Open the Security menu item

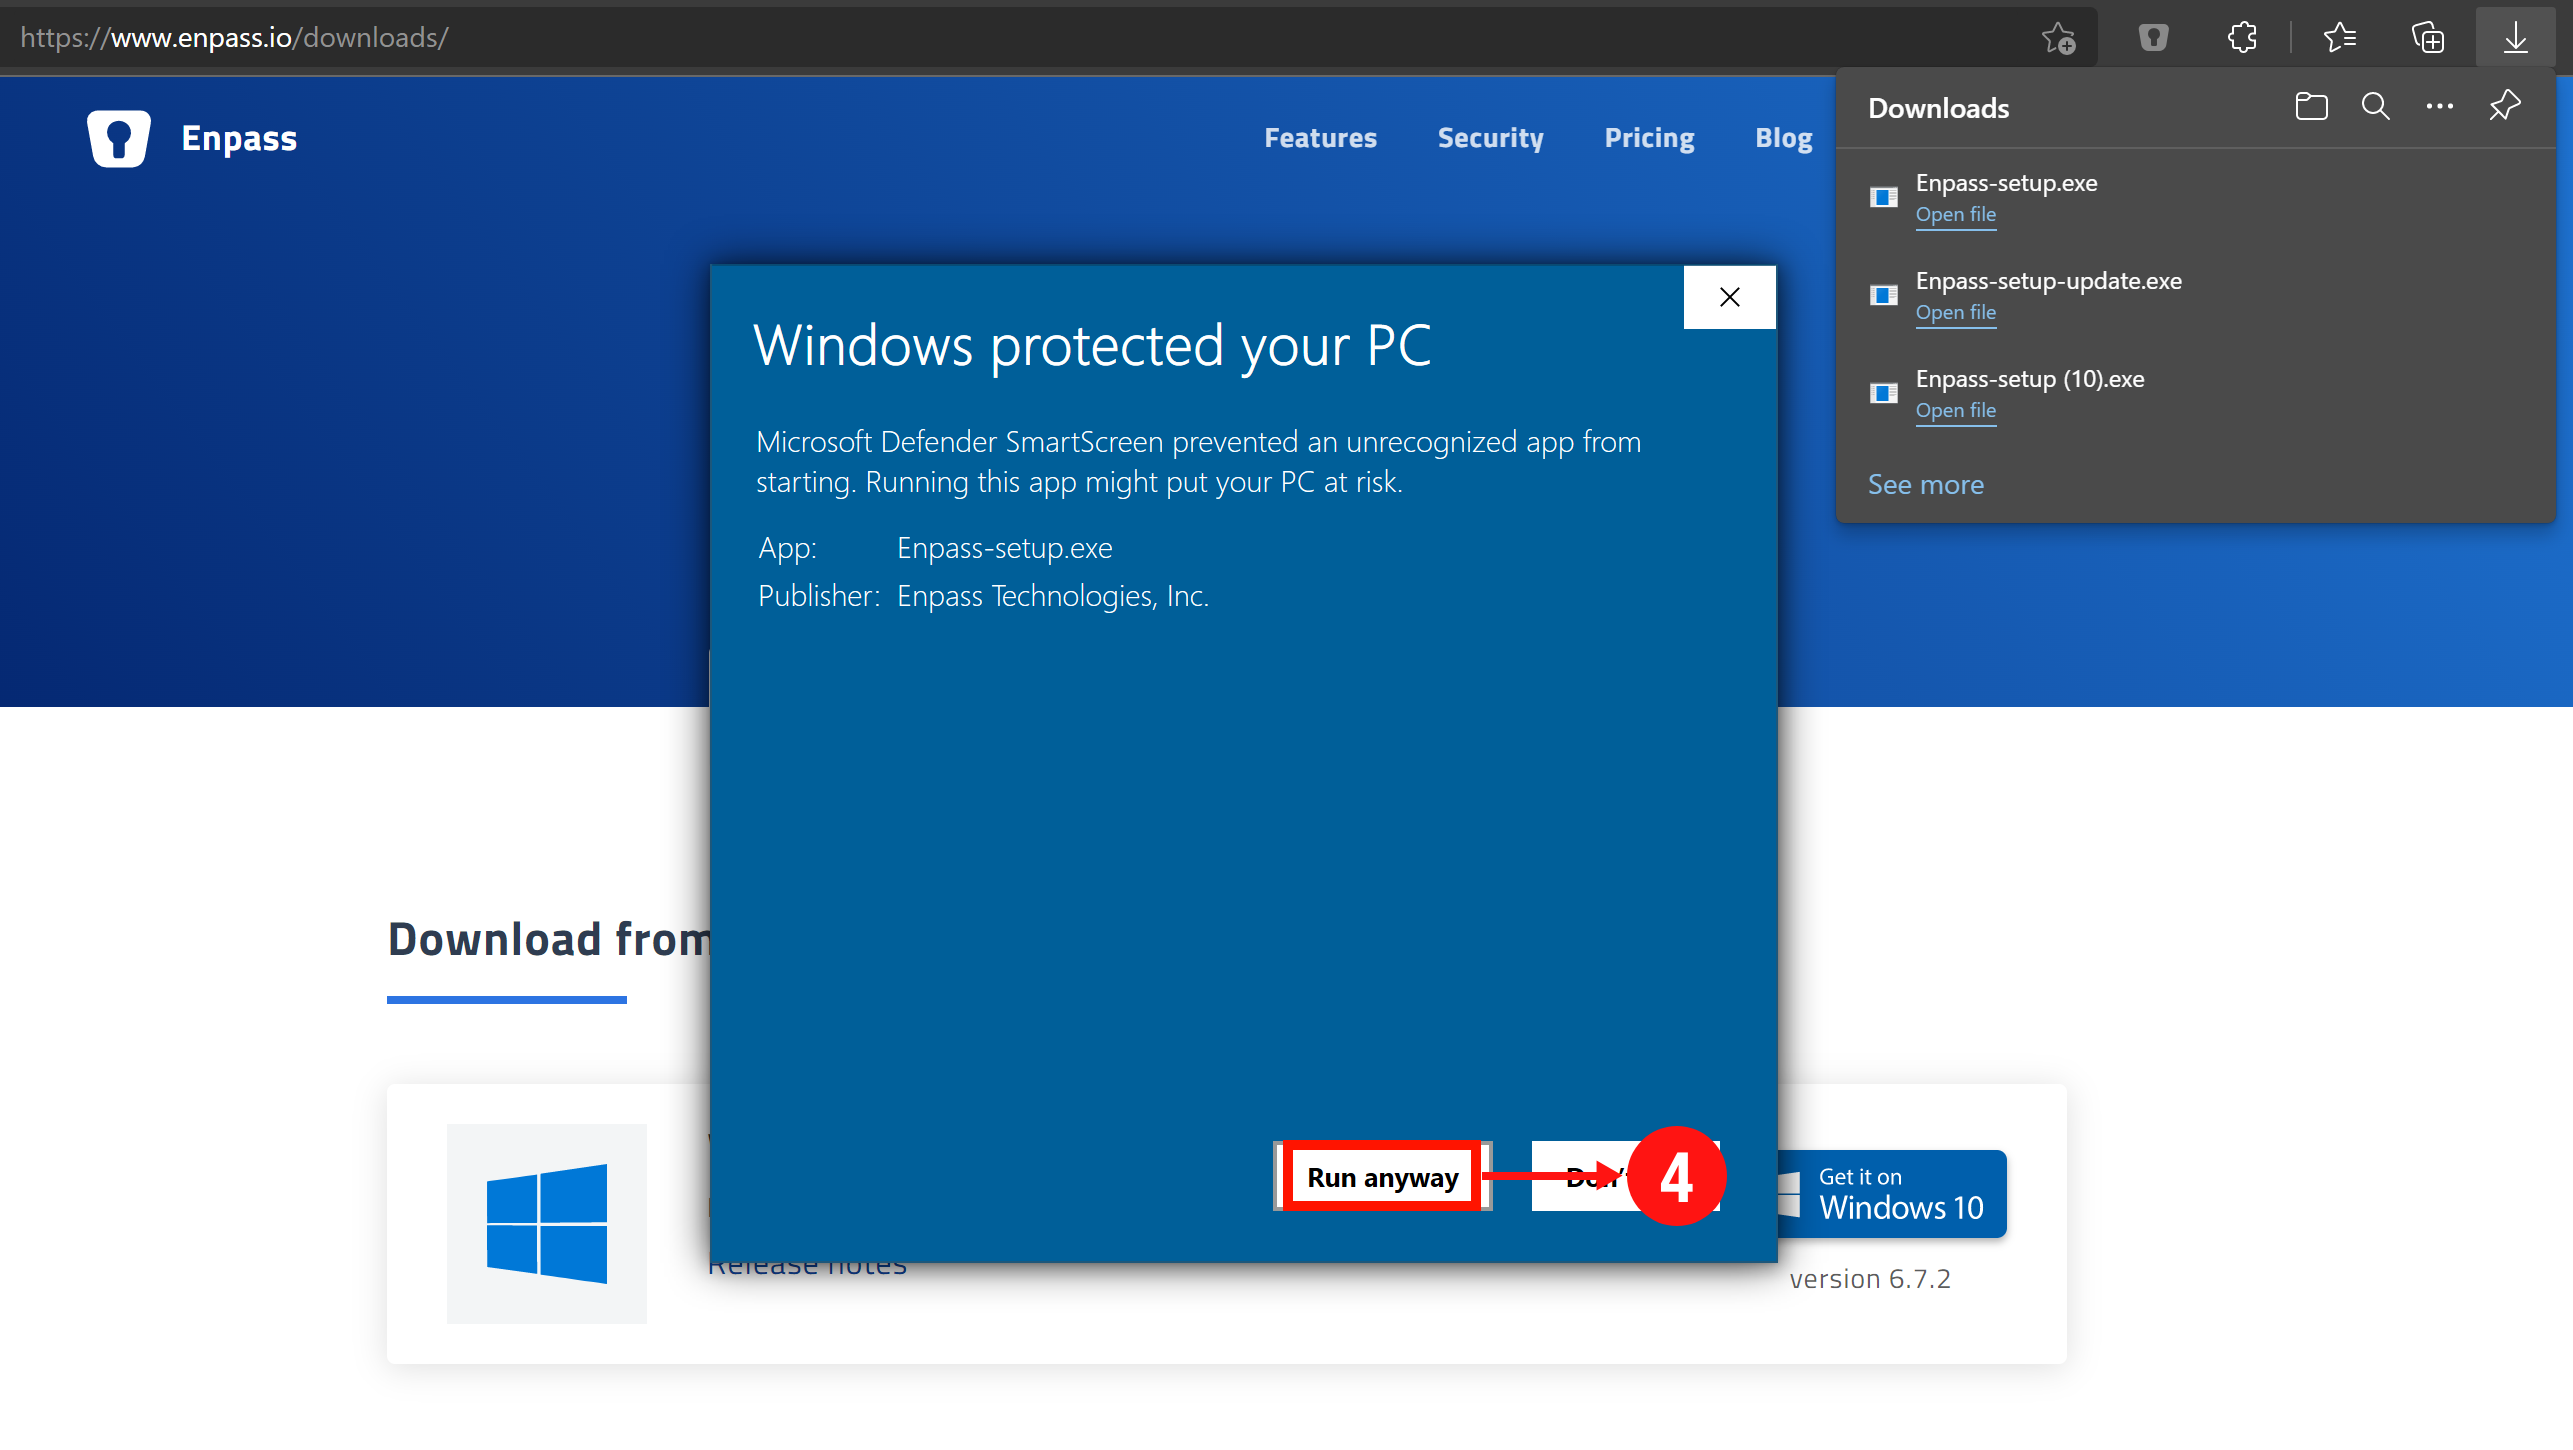pos(1490,138)
